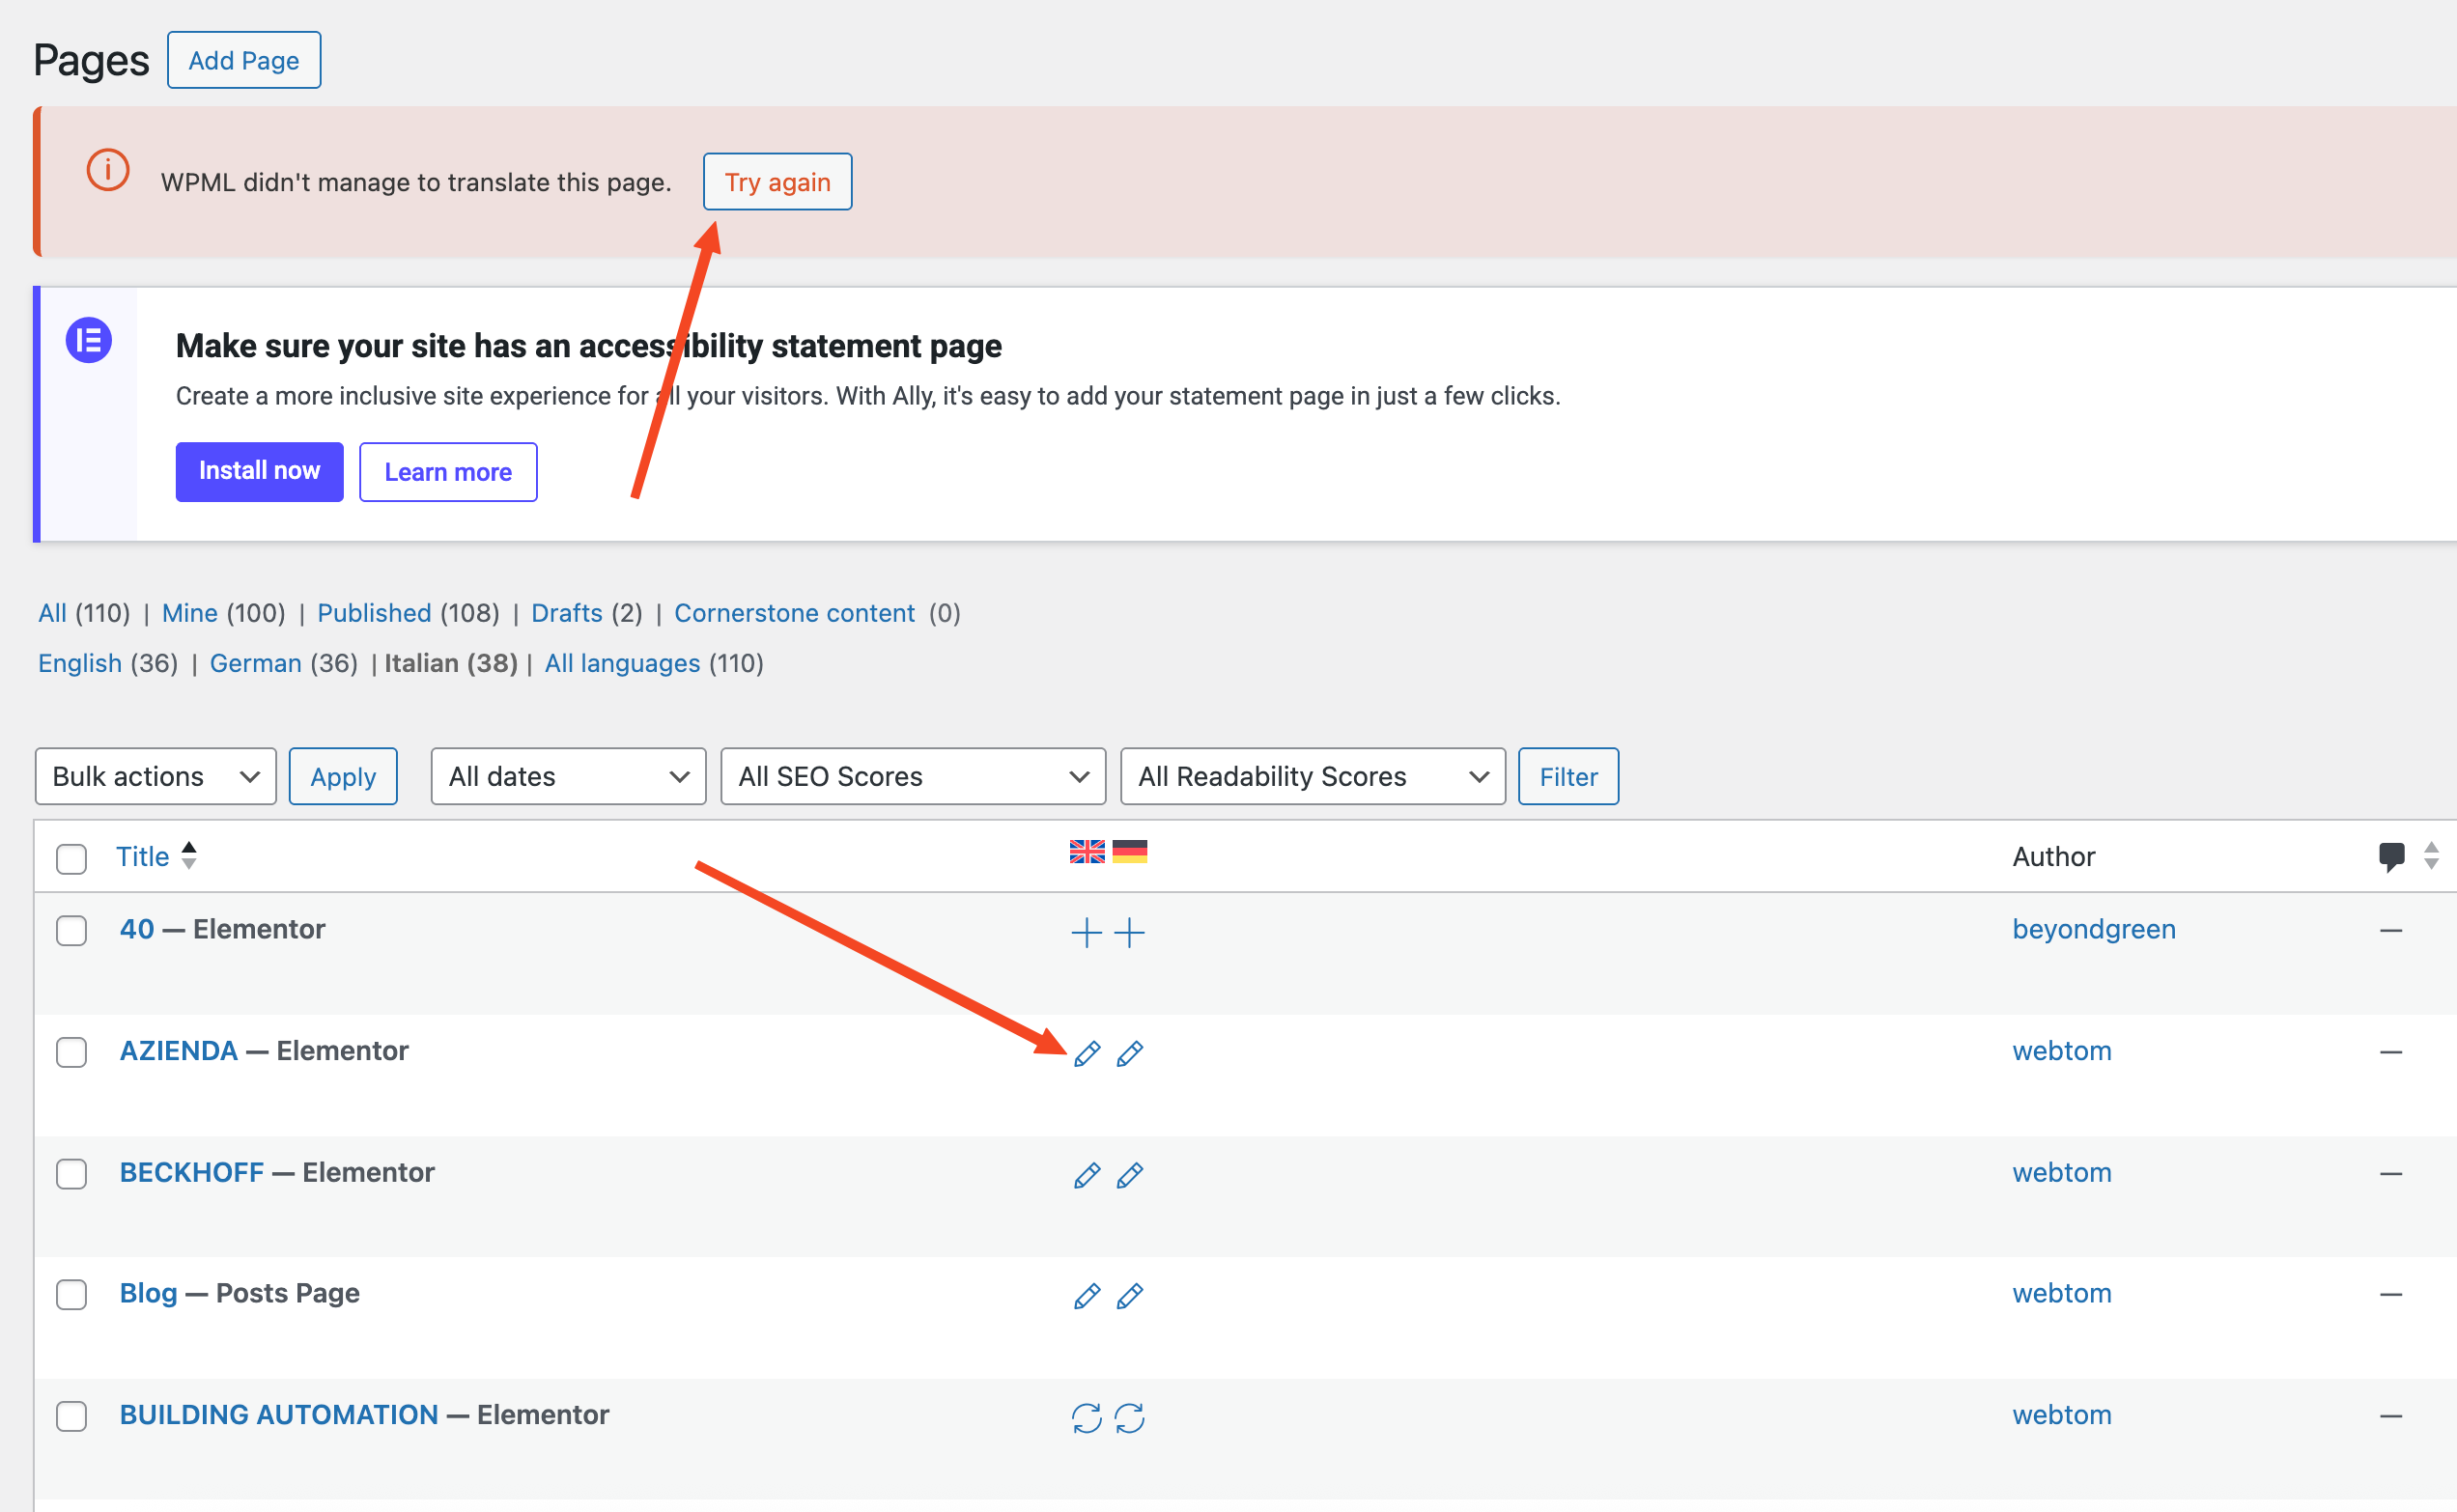This screenshot has height=1512, width=2457.
Task: Click the comments bubble column icon
Action: pos(2391,856)
